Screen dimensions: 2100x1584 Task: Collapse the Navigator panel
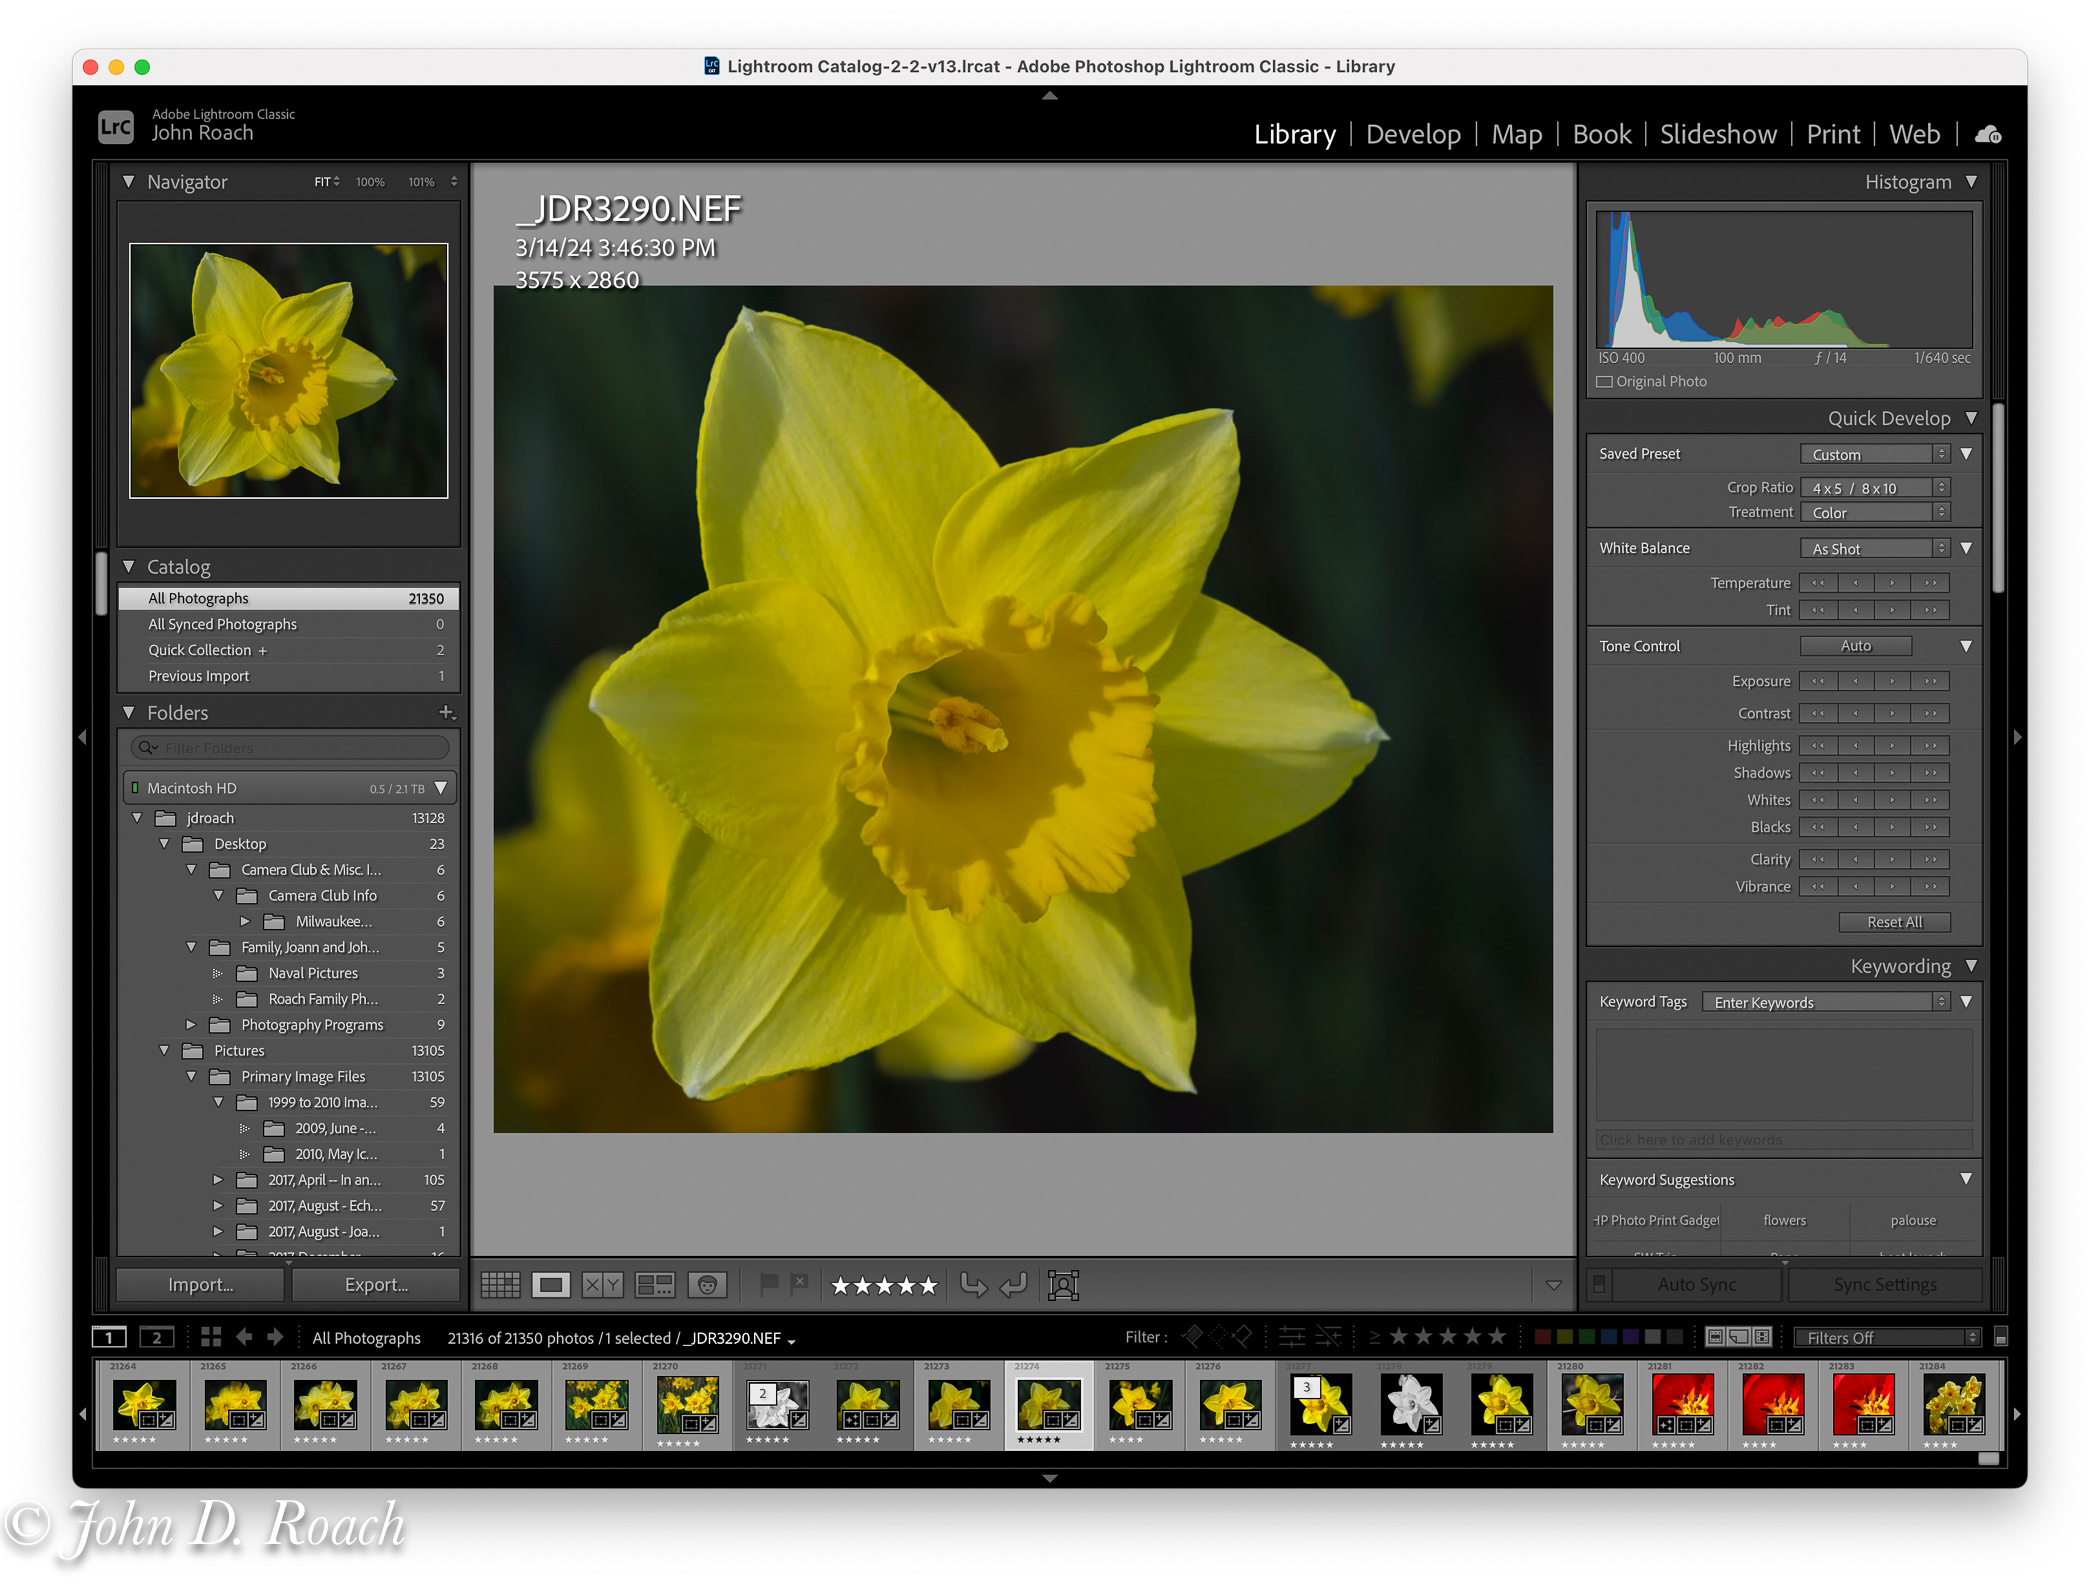(129, 182)
